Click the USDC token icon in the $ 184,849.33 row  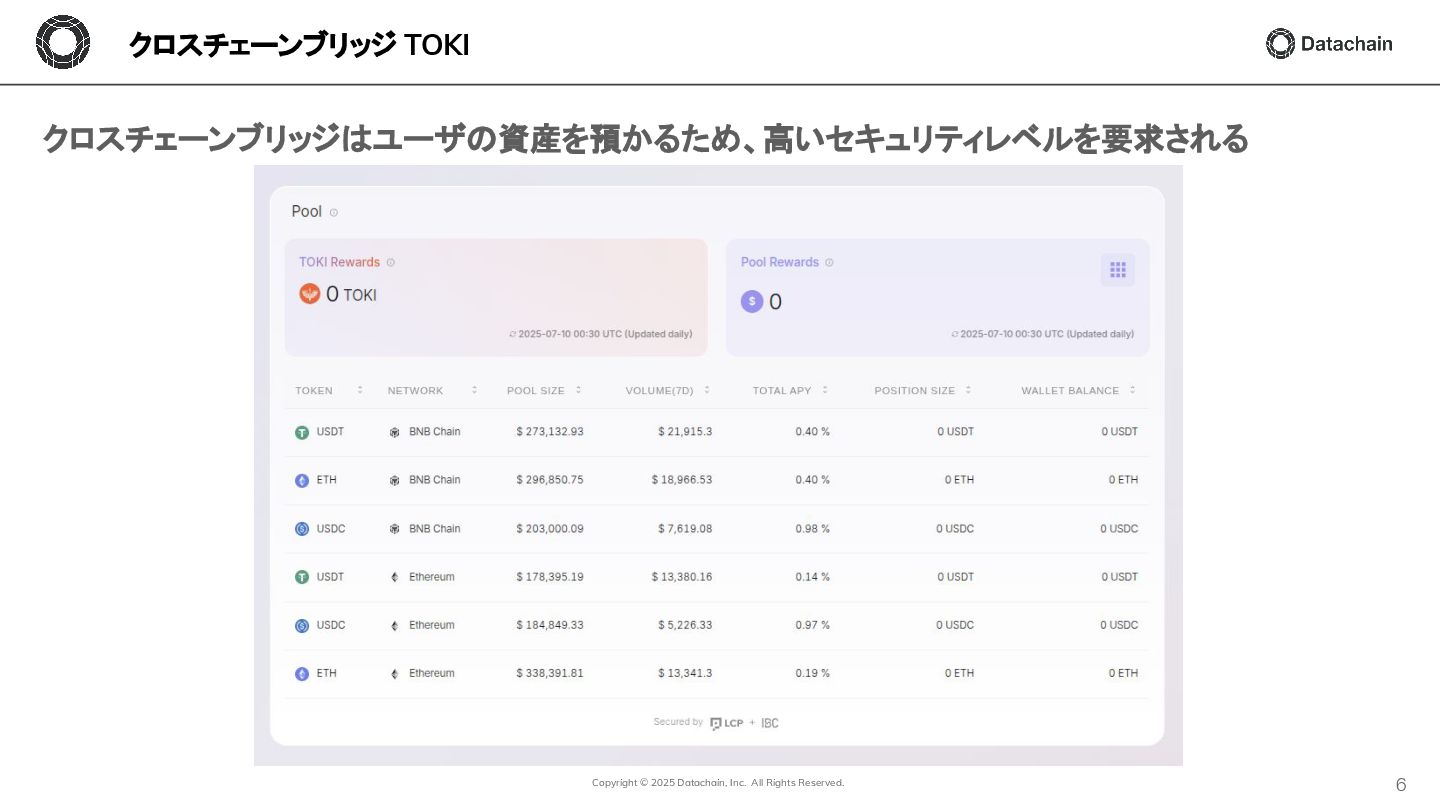tap(302, 625)
